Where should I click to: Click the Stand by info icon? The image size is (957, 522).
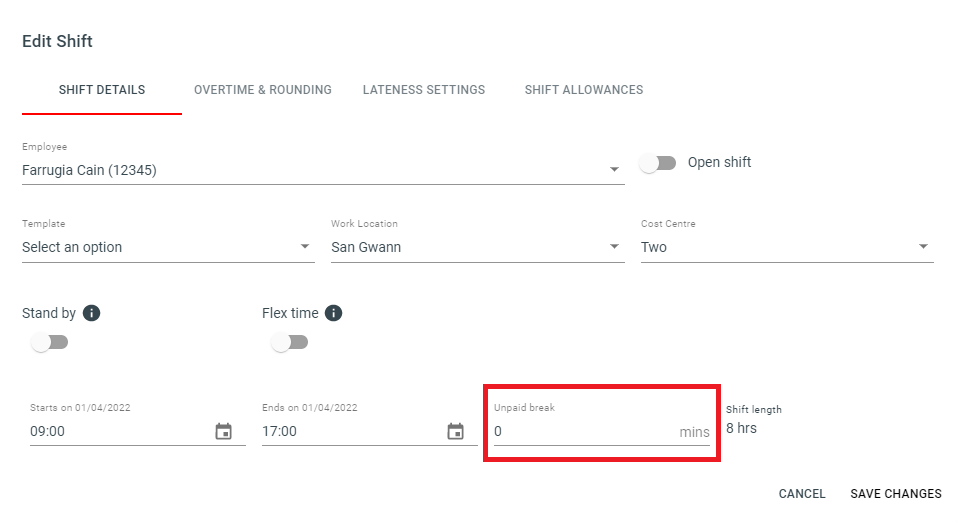pos(92,313)
